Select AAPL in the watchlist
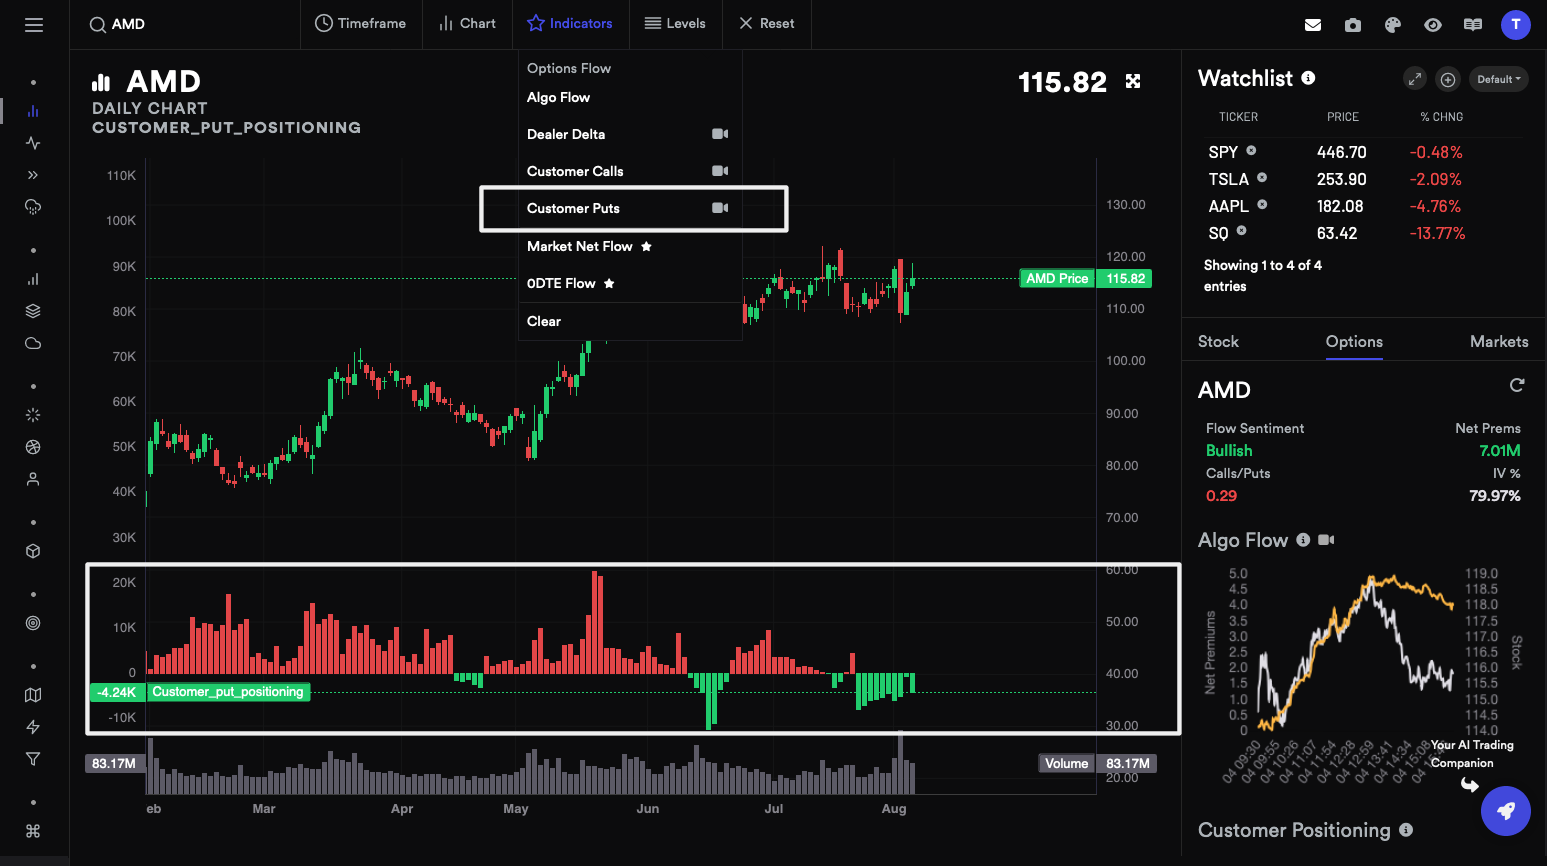Screen dimensions: 1547x866 point(1229,206)
